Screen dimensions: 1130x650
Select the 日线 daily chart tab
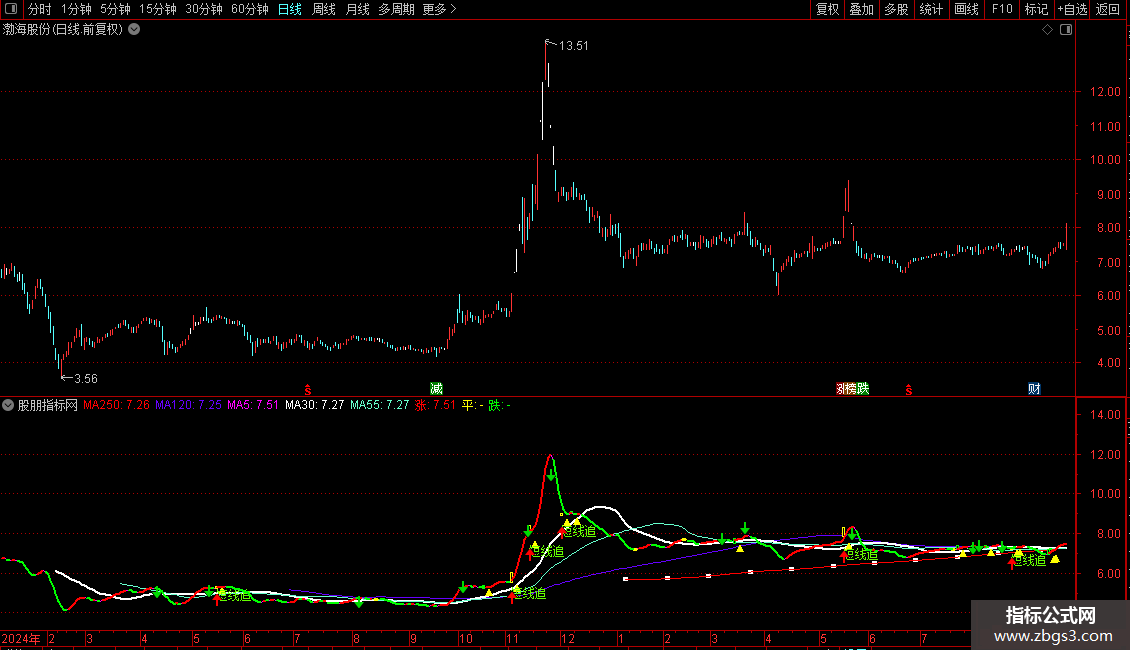pos(290,9)
